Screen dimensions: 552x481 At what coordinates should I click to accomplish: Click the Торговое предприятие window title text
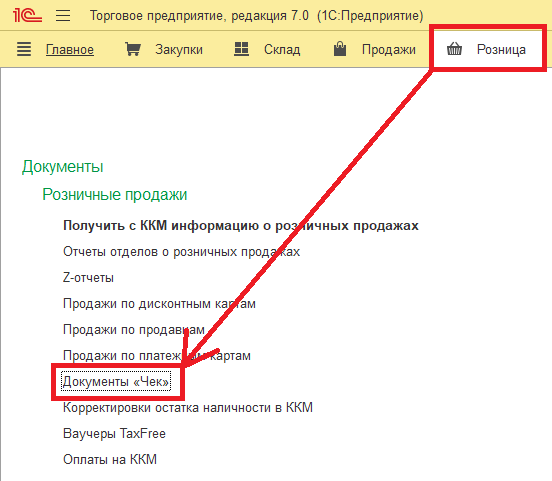(257, 16)
